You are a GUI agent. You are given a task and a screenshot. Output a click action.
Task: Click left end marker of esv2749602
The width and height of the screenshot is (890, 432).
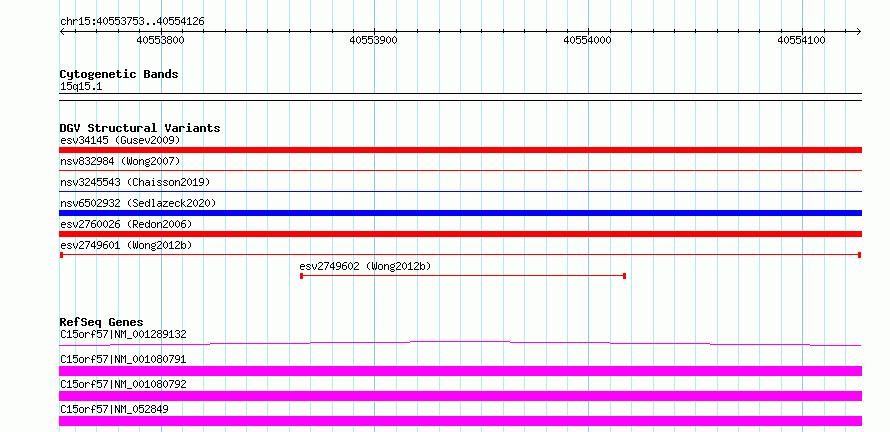301,276
